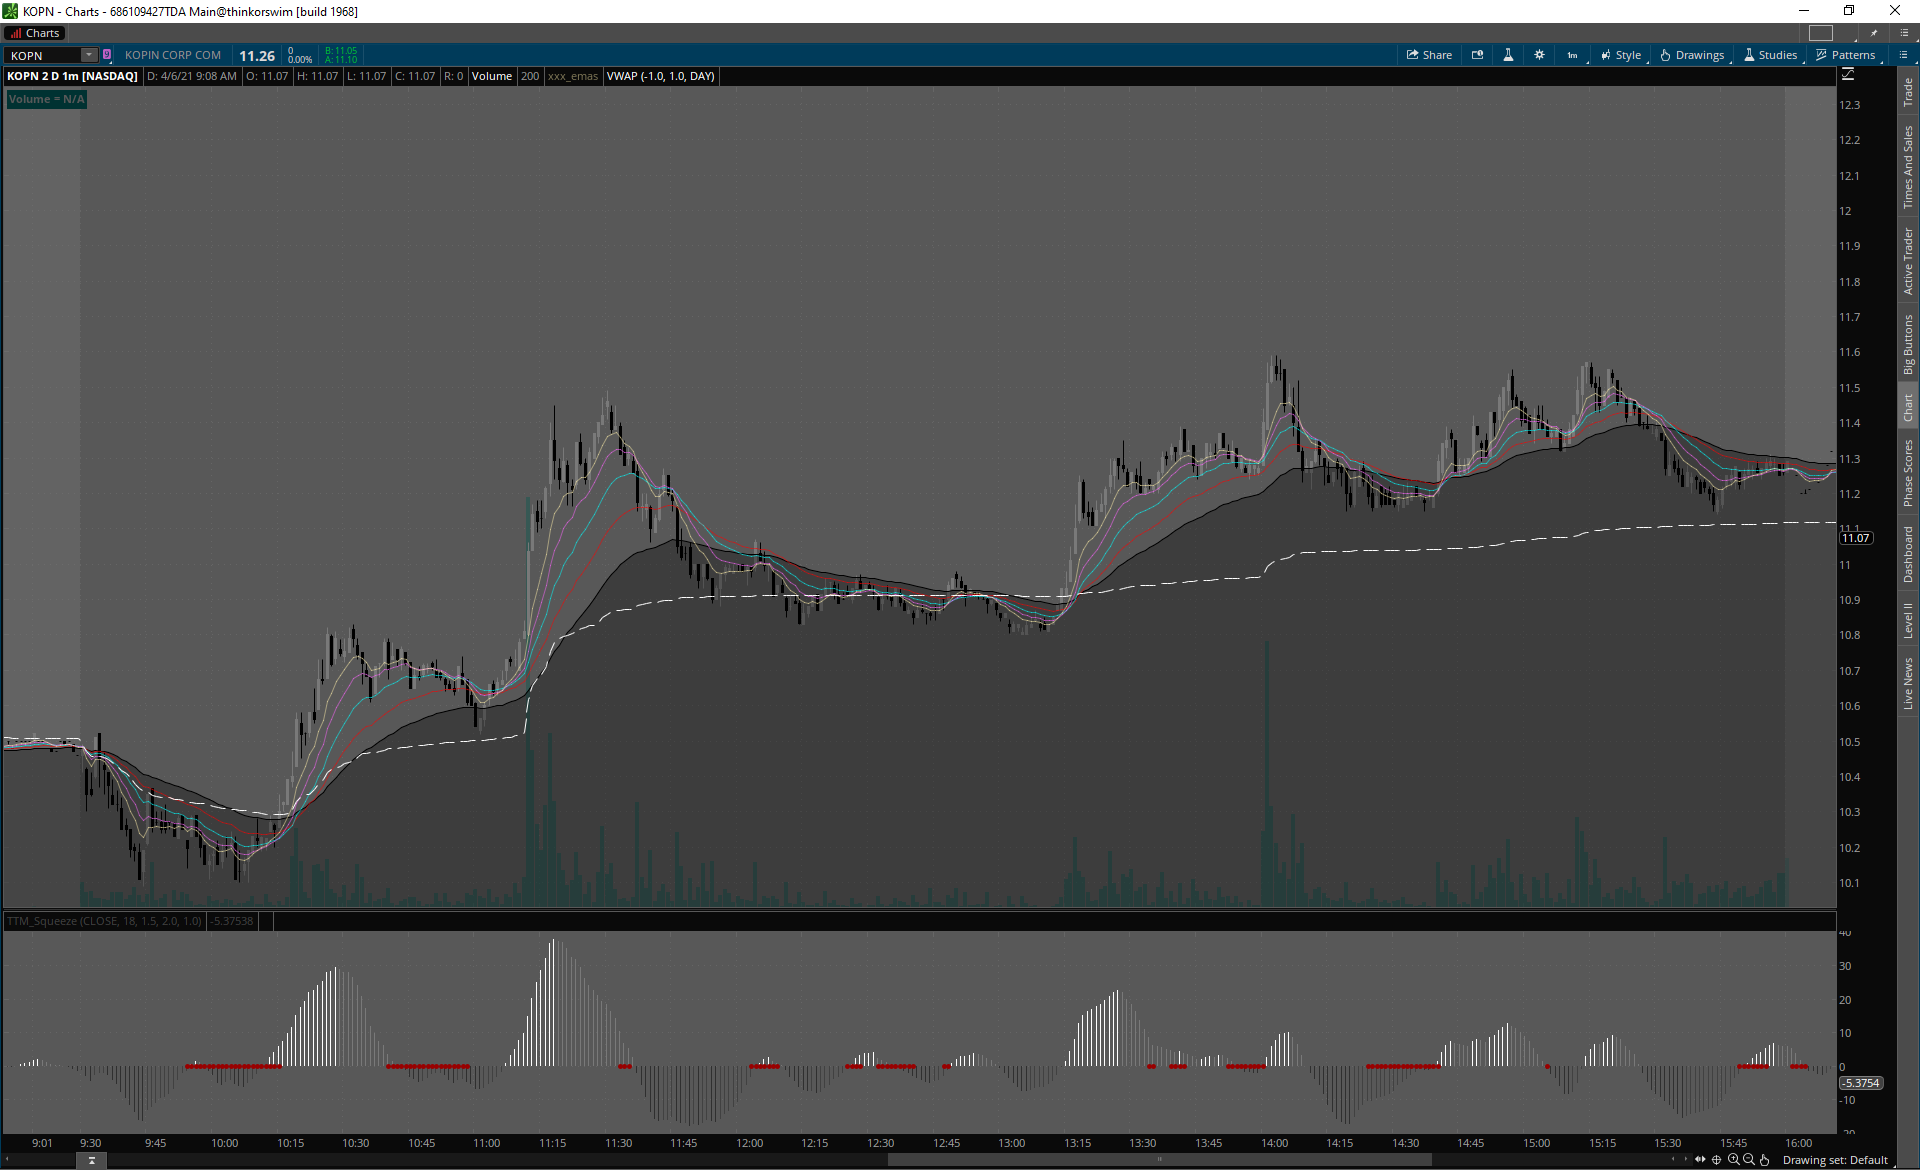Viewport: 1920px width, 1170px height.
Task: Click the pointing hand drawing tool icon
Action: (x=1765, y=1160)
